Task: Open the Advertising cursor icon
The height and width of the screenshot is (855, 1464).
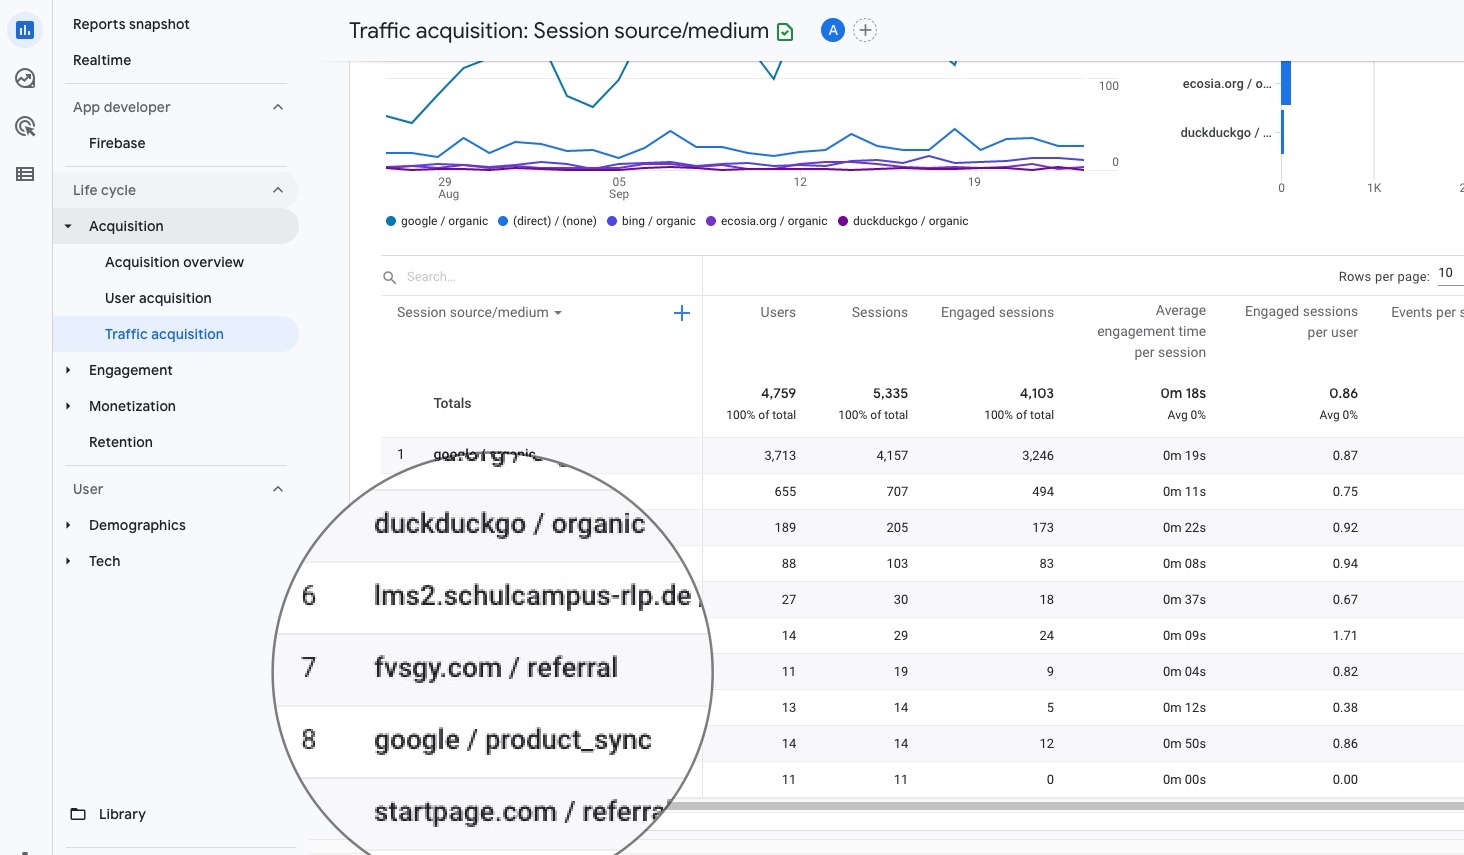Action: (25, 126)
